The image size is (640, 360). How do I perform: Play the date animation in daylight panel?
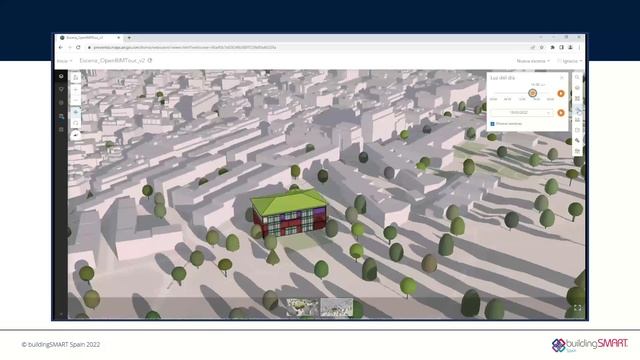(561, 113)
